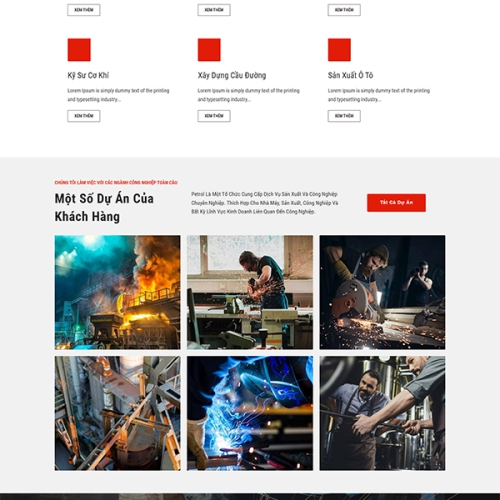Click Xem Thêm under Xây Dựng Cầu Đường
500x500 pixels.
(214, 116)
